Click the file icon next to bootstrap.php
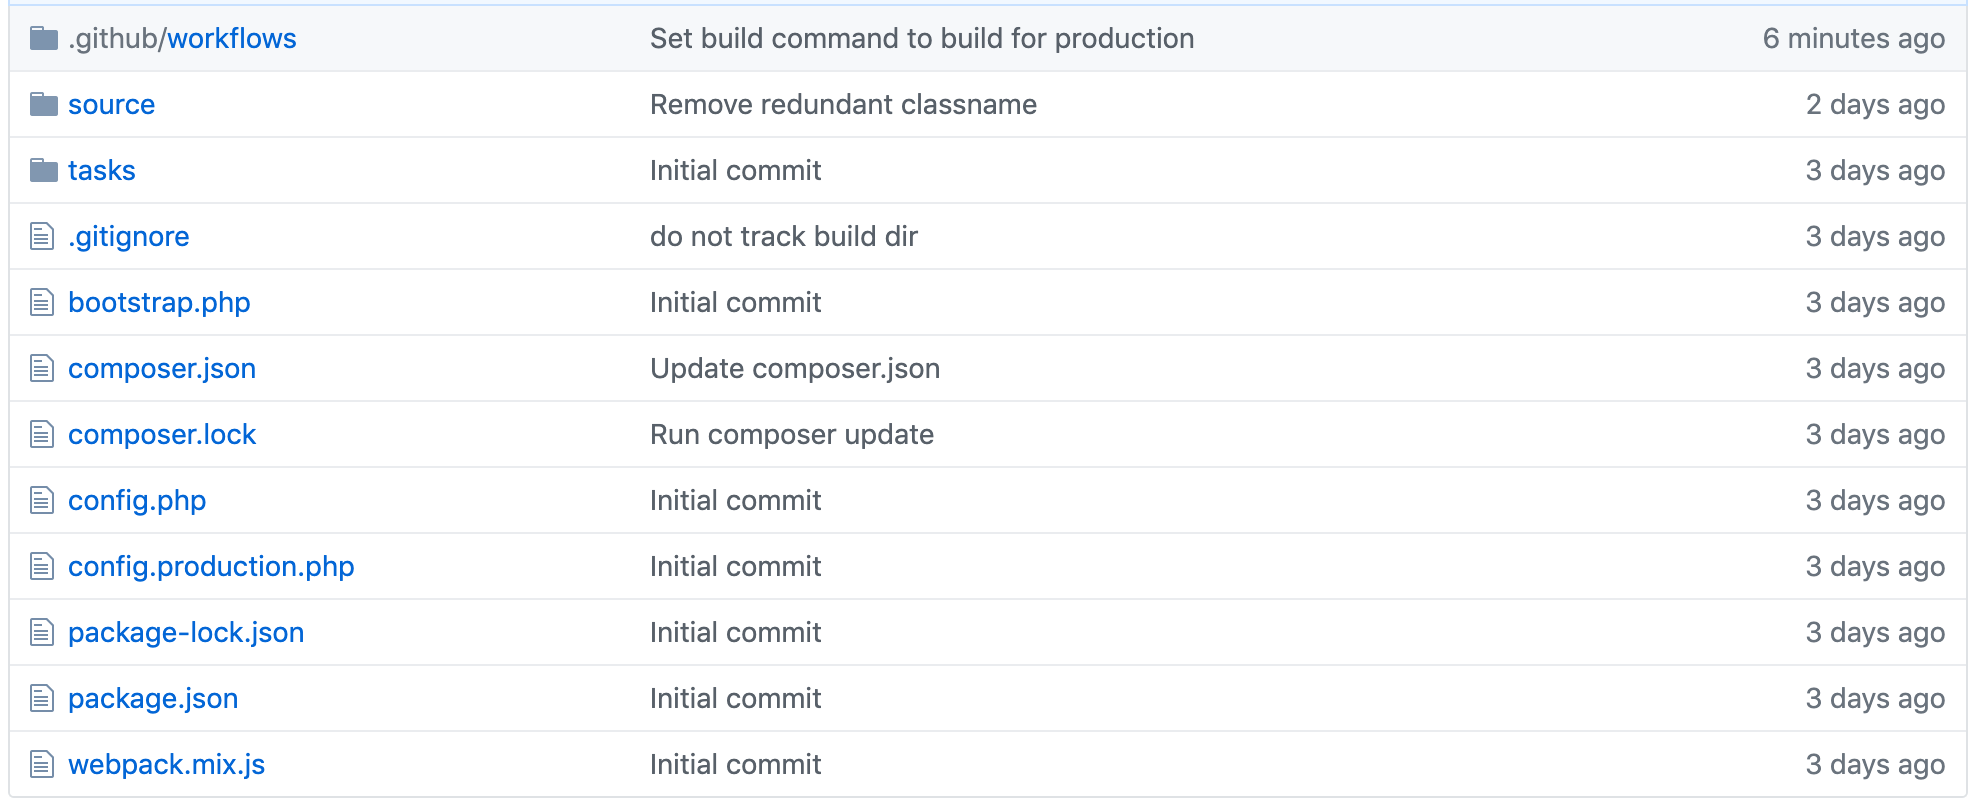The width and height of the screenshot is (1984, 808). click(42, 303)
